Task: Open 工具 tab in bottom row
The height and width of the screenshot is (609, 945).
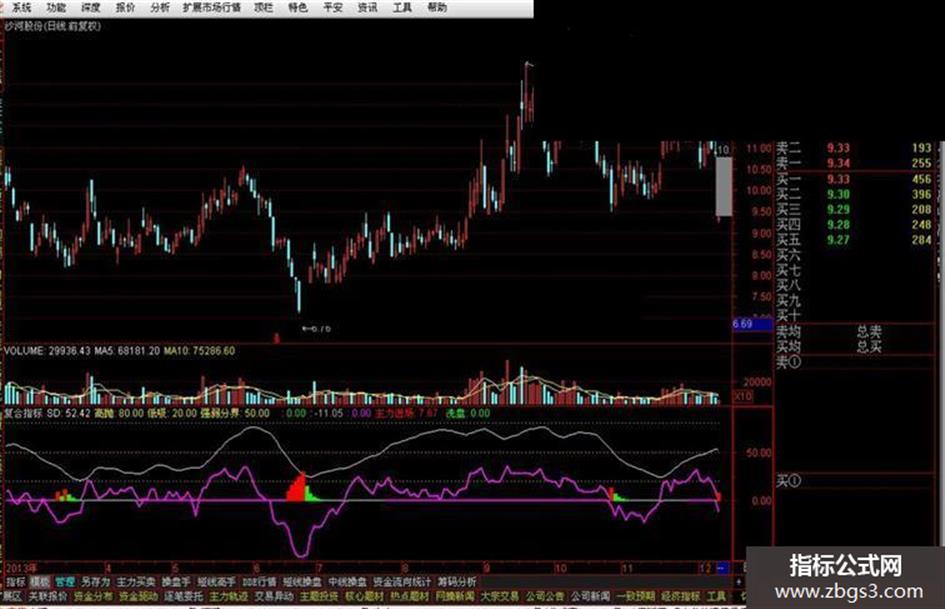Action: pos(716,596)
